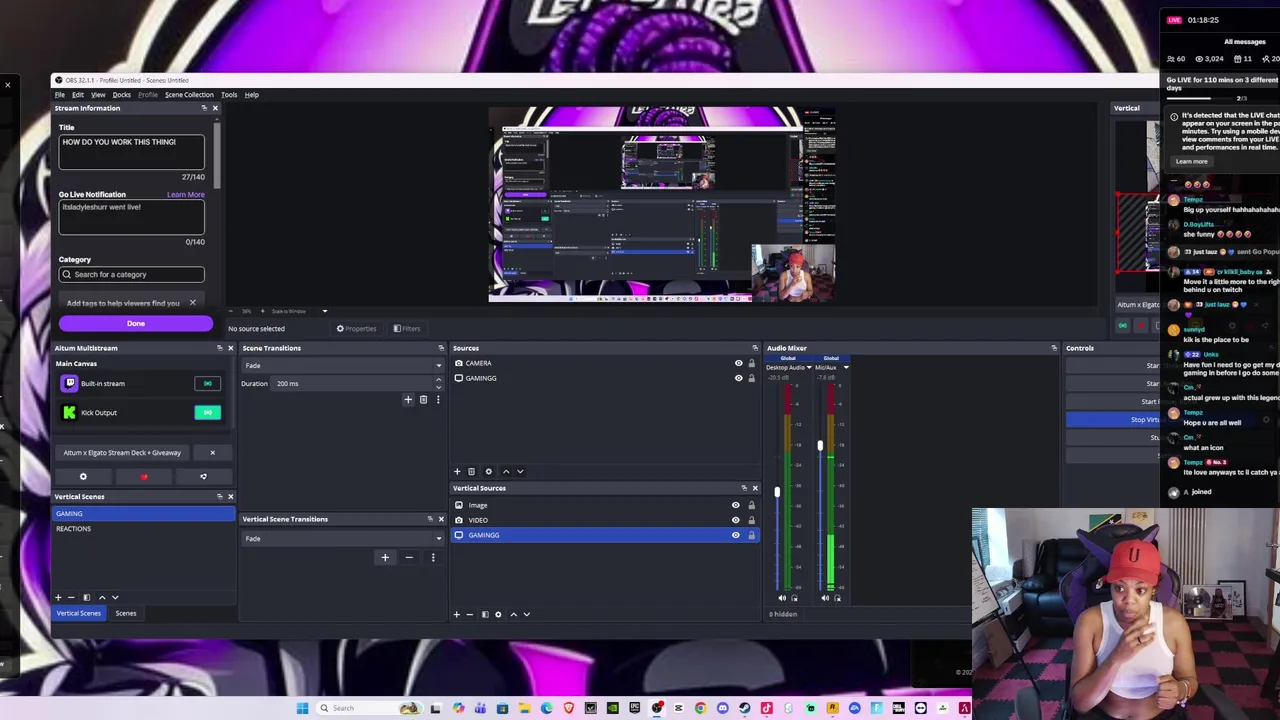
Task: Open preview Scale to Window dropdown
Action: click(x=324, y=311)
